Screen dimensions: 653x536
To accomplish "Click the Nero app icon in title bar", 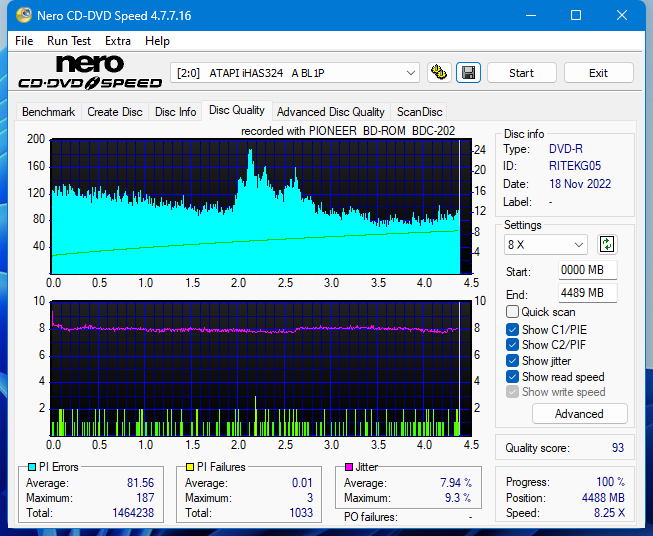I will click(24, 15).
